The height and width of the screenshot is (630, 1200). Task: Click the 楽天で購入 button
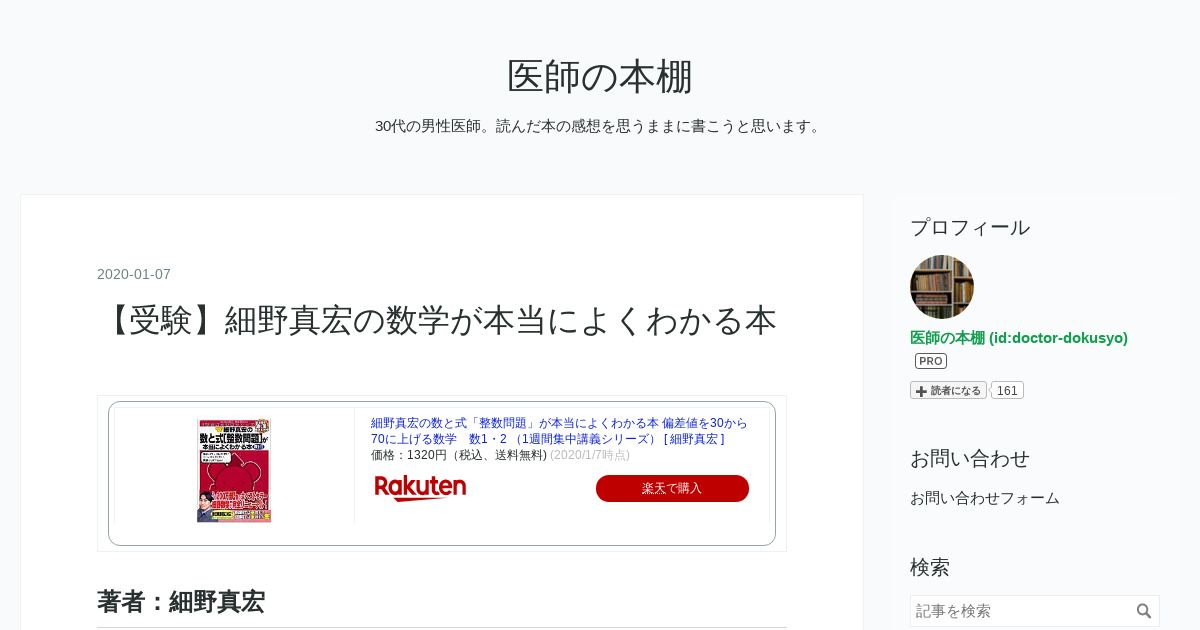(x=672, y=488)
